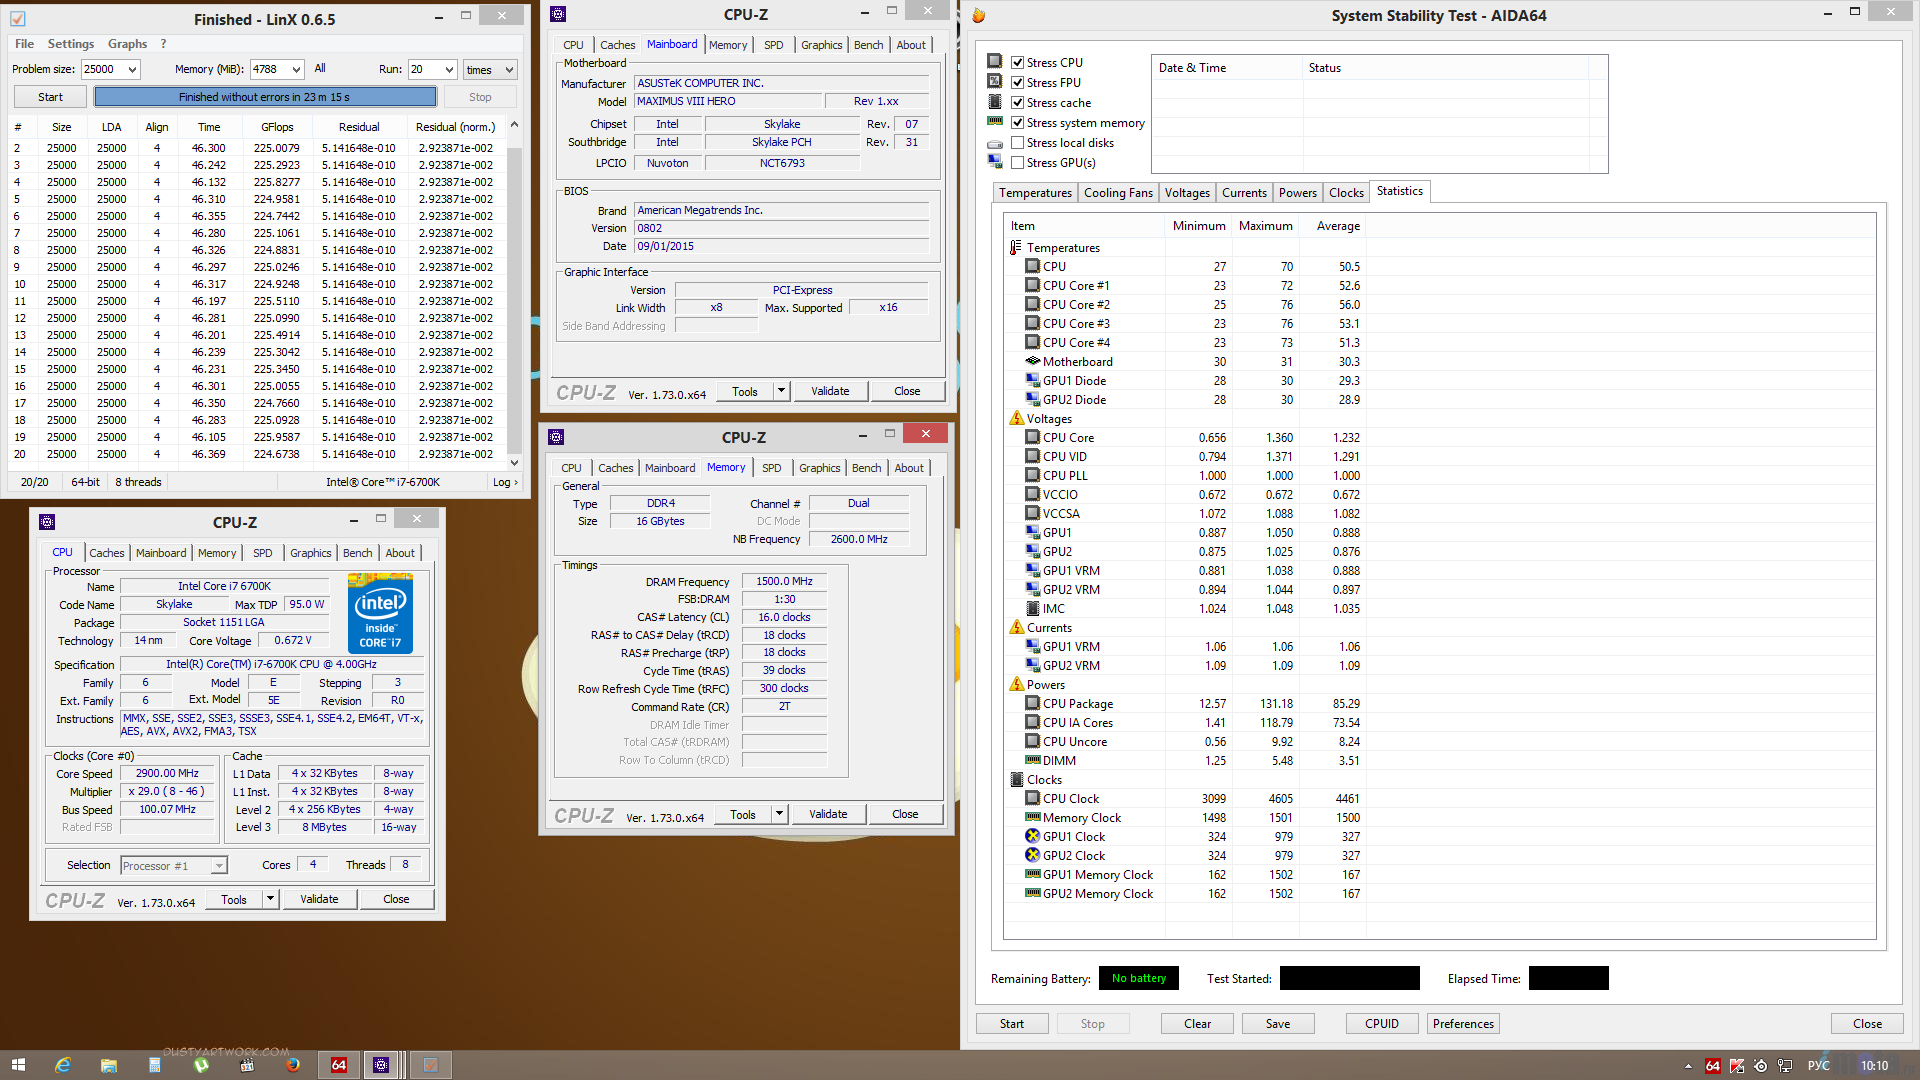Enable Stress local disks checkbox
The image size is (1920, 1080).
tap(1017, 143)
